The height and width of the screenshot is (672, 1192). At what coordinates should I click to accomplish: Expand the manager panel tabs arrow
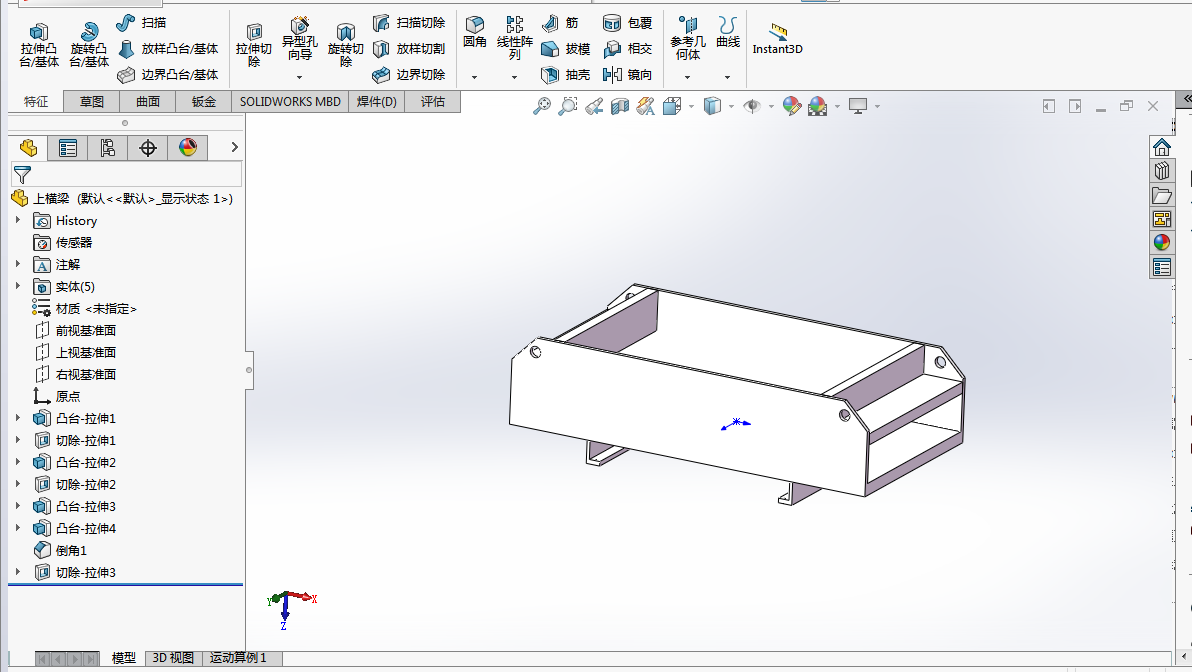[x=234, y=147]
